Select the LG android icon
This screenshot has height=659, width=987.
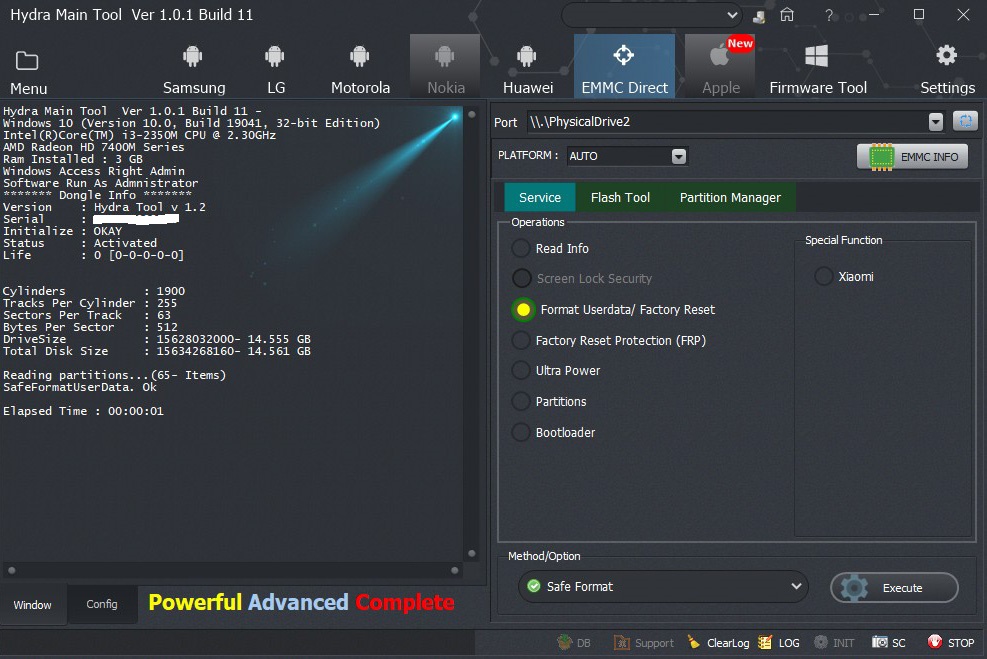point(274,57)
